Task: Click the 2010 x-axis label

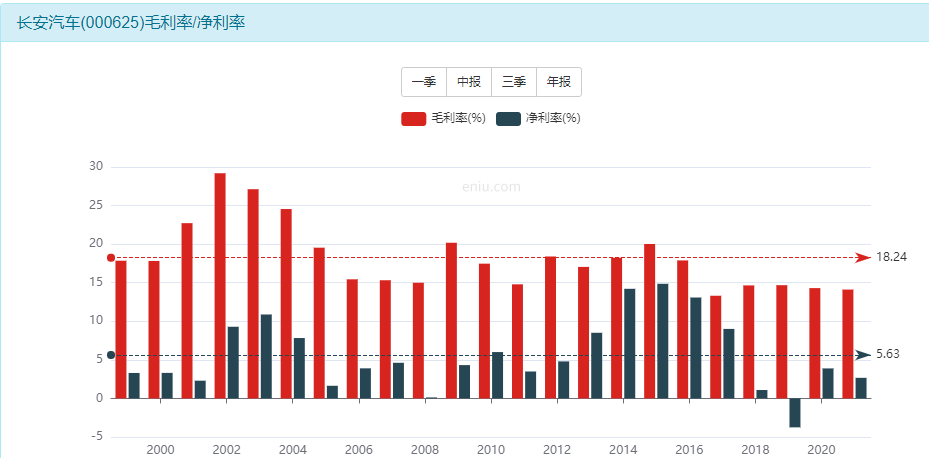Action: [491, 450]
